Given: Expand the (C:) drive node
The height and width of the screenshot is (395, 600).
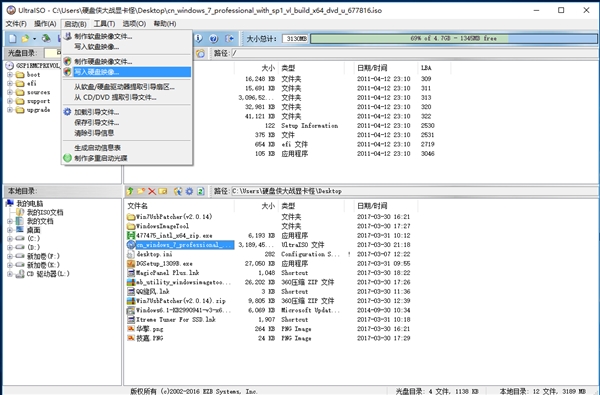Looking at the screenshot, I should 10,238.
